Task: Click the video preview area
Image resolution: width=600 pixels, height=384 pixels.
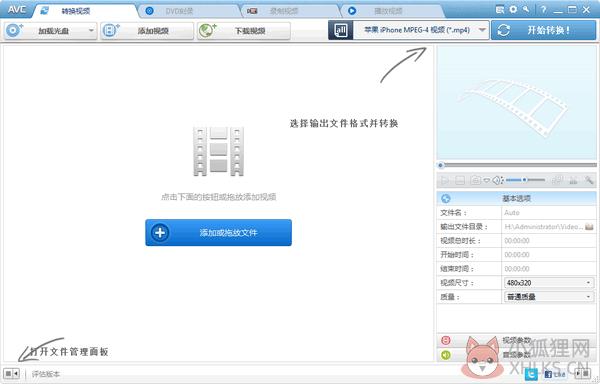Action: coord(517,103)
